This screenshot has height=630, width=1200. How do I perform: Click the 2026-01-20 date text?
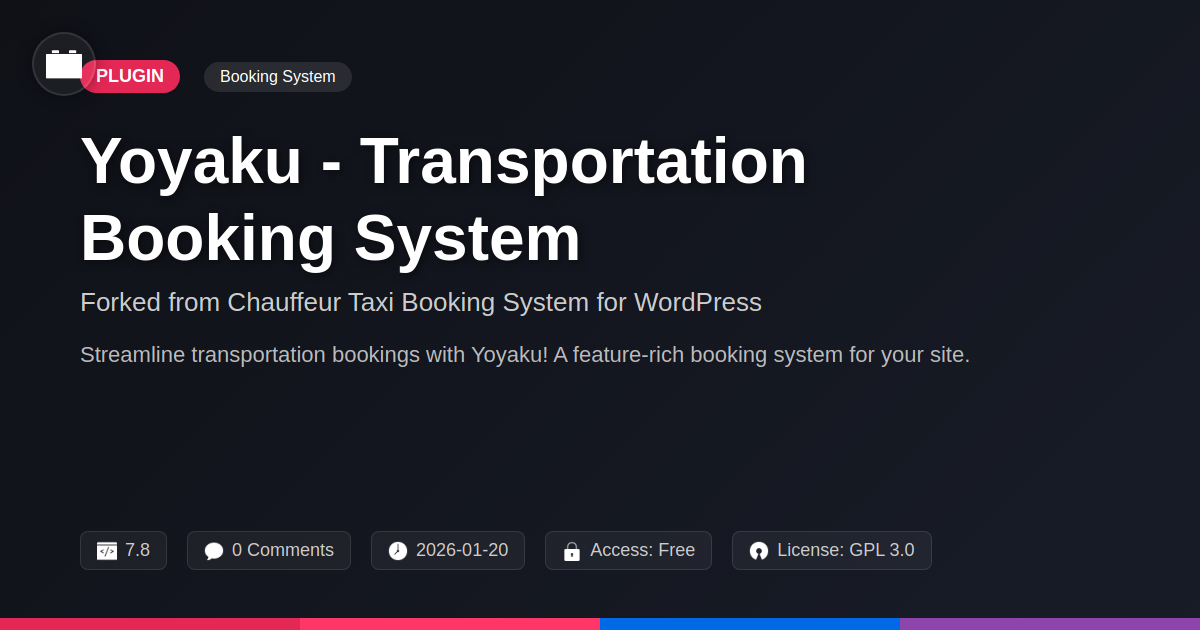coord(462,550)
